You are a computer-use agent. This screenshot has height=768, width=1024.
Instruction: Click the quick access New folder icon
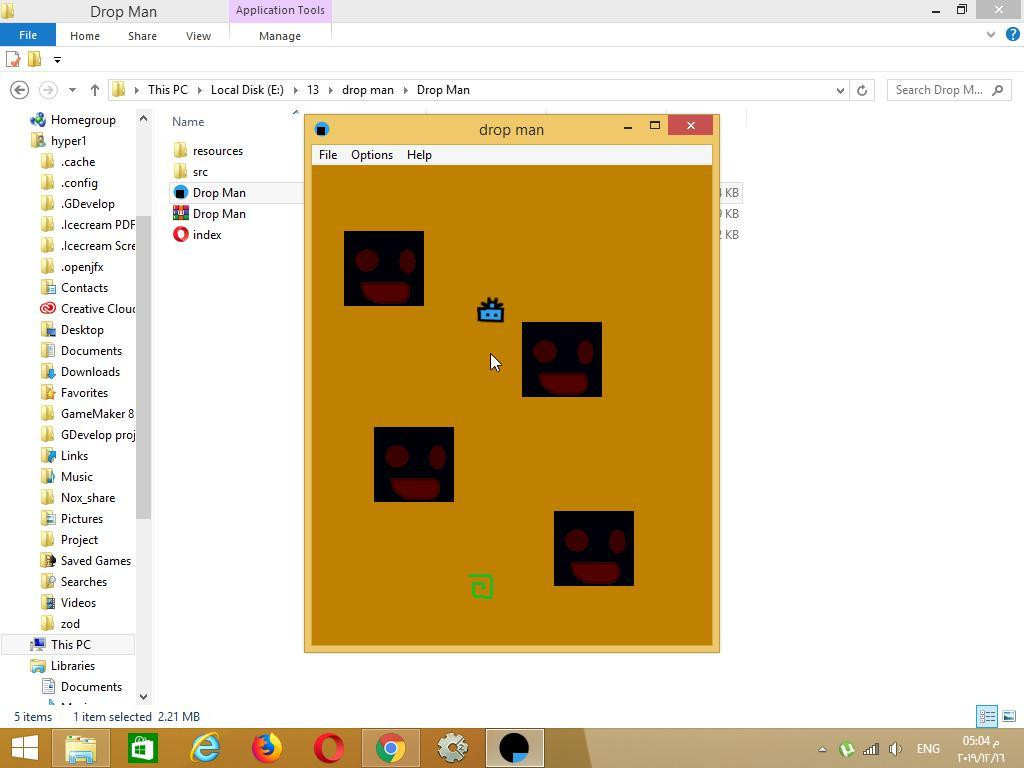(35, 59)
